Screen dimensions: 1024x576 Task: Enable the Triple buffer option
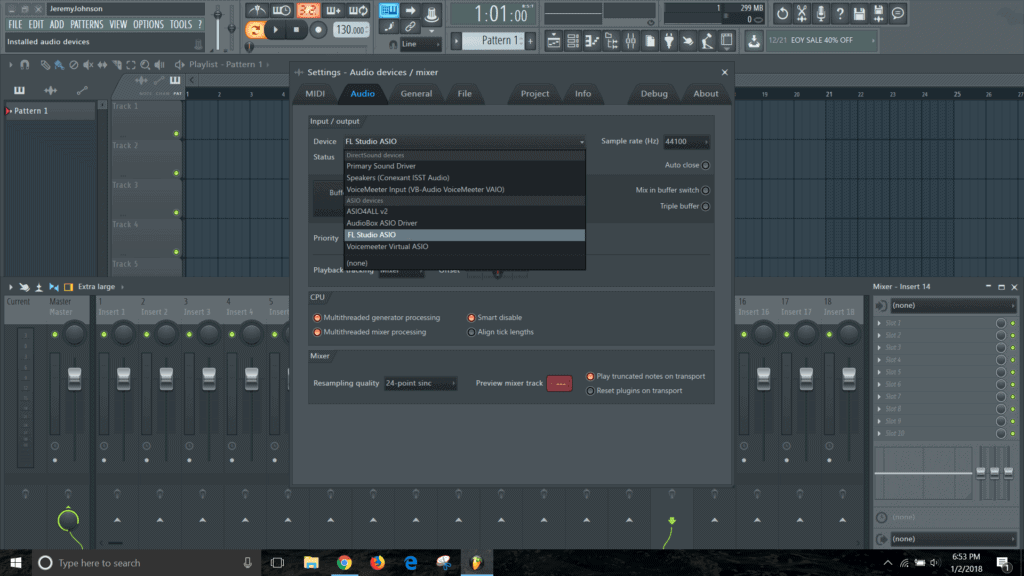707,206
